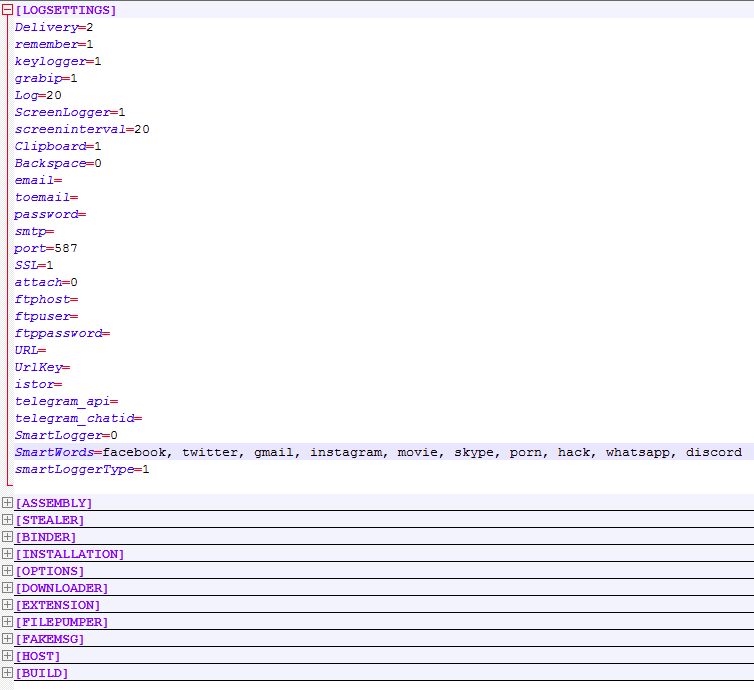Click the smartLoggerType=1 line

(82, 469)
